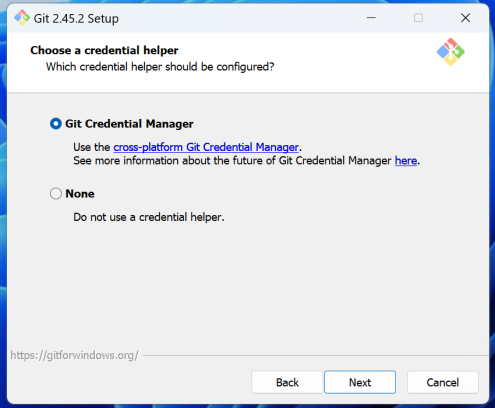Minimize the Git Setup window

click(371, 18)
